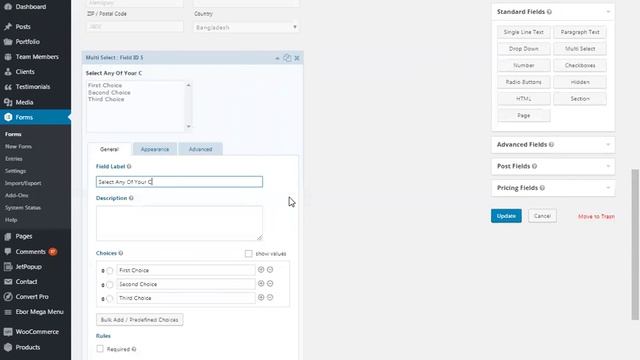Click the WooCommerce sidebar icon
This screenshot has width=640, height=360.
tap(8, 332)
